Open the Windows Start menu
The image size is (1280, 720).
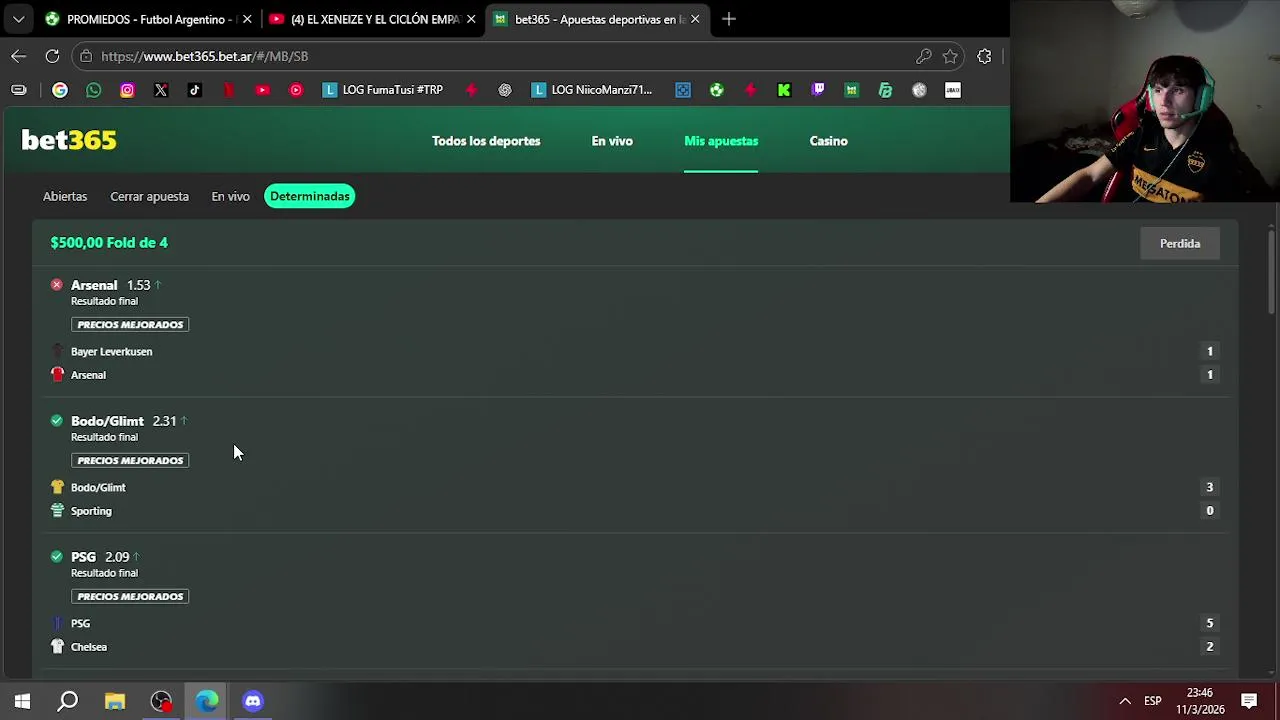(22, 701)
